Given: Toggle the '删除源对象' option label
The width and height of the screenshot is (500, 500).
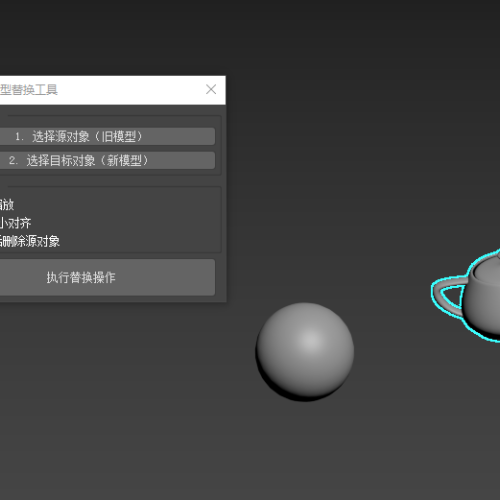Looking at the screenshot, I should coord(30,241).
